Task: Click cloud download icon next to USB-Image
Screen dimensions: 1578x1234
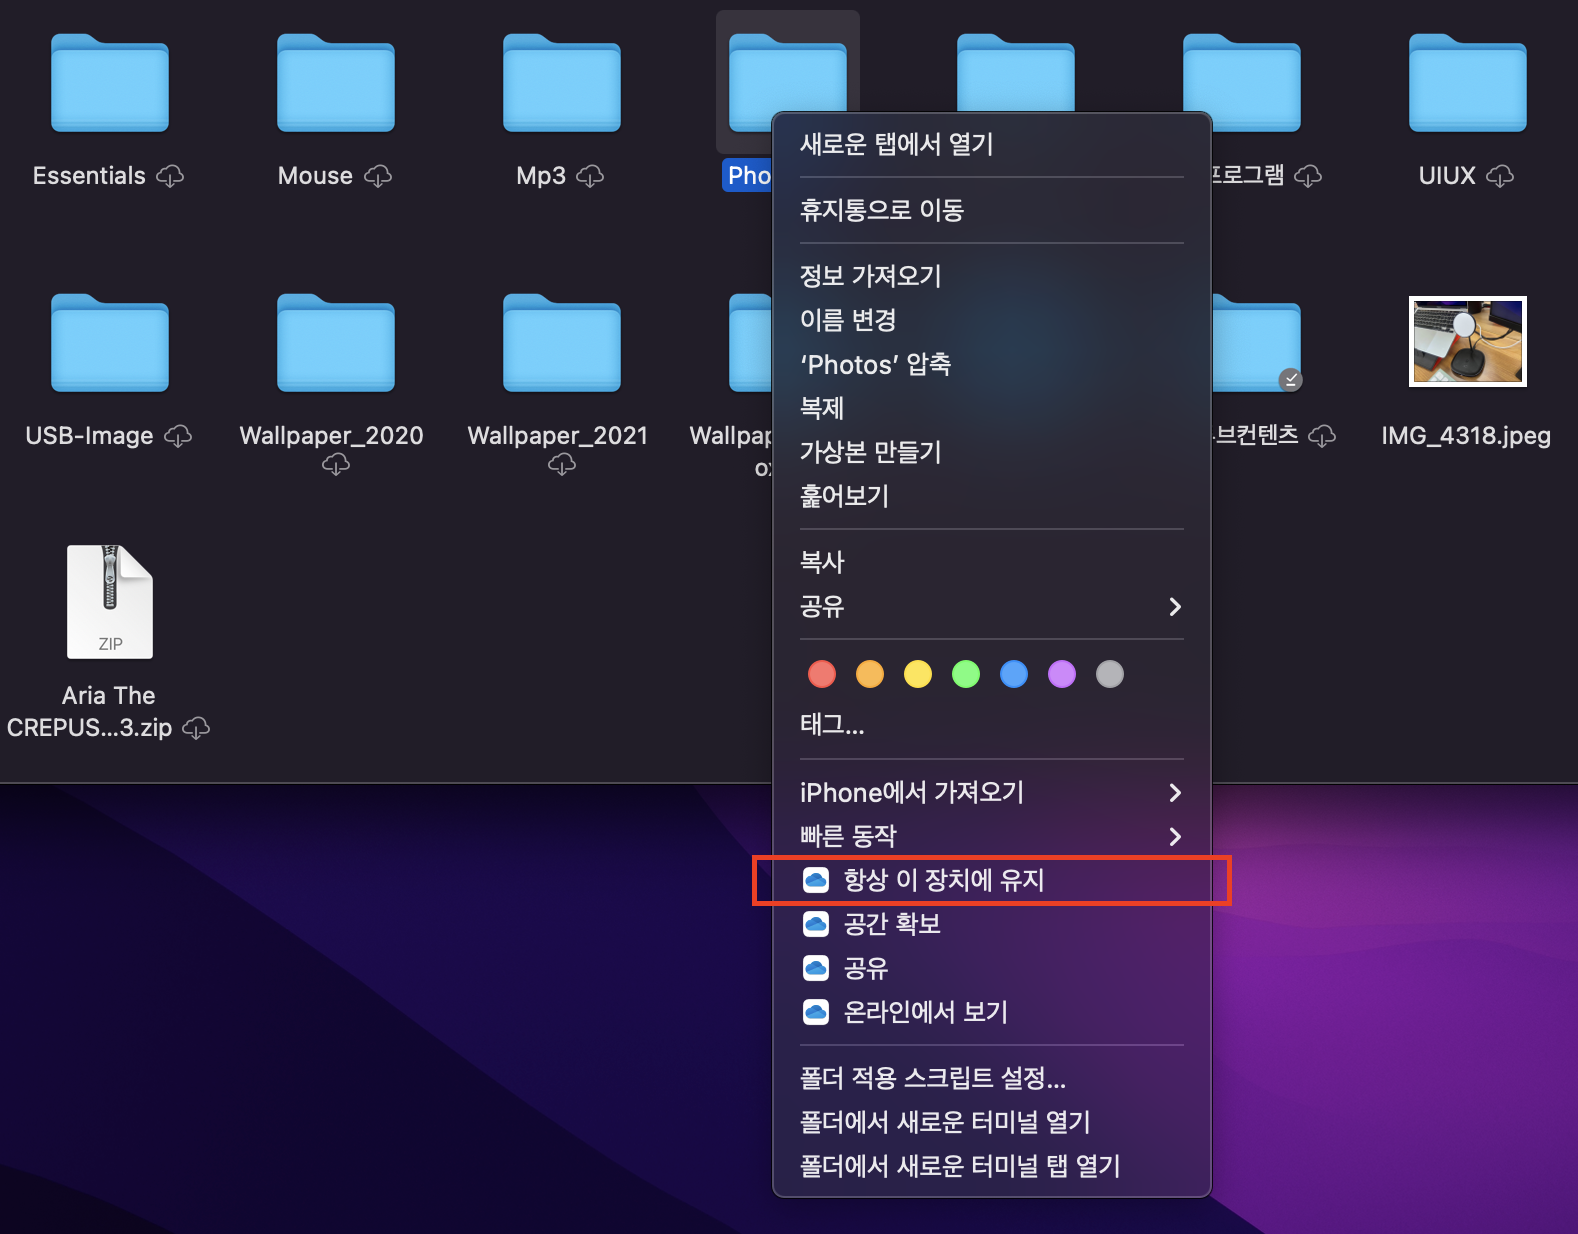Action: pos(178,436)
